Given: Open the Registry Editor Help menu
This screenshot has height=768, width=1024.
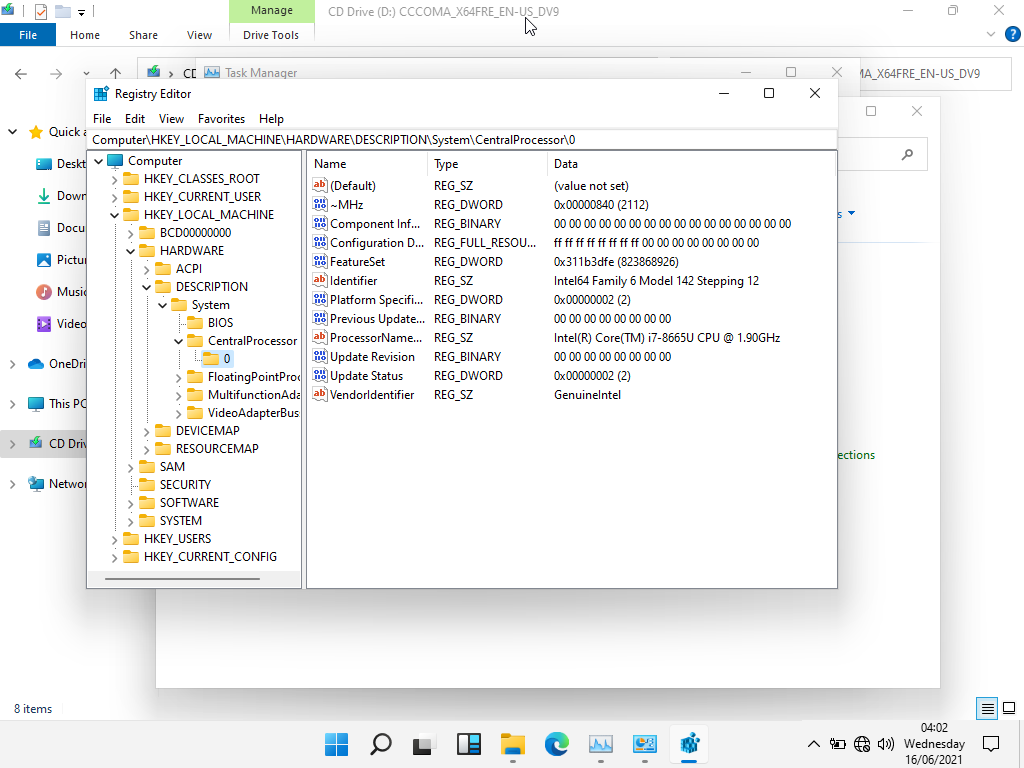Looking at the screenshot, I should (x=271, y=119).
